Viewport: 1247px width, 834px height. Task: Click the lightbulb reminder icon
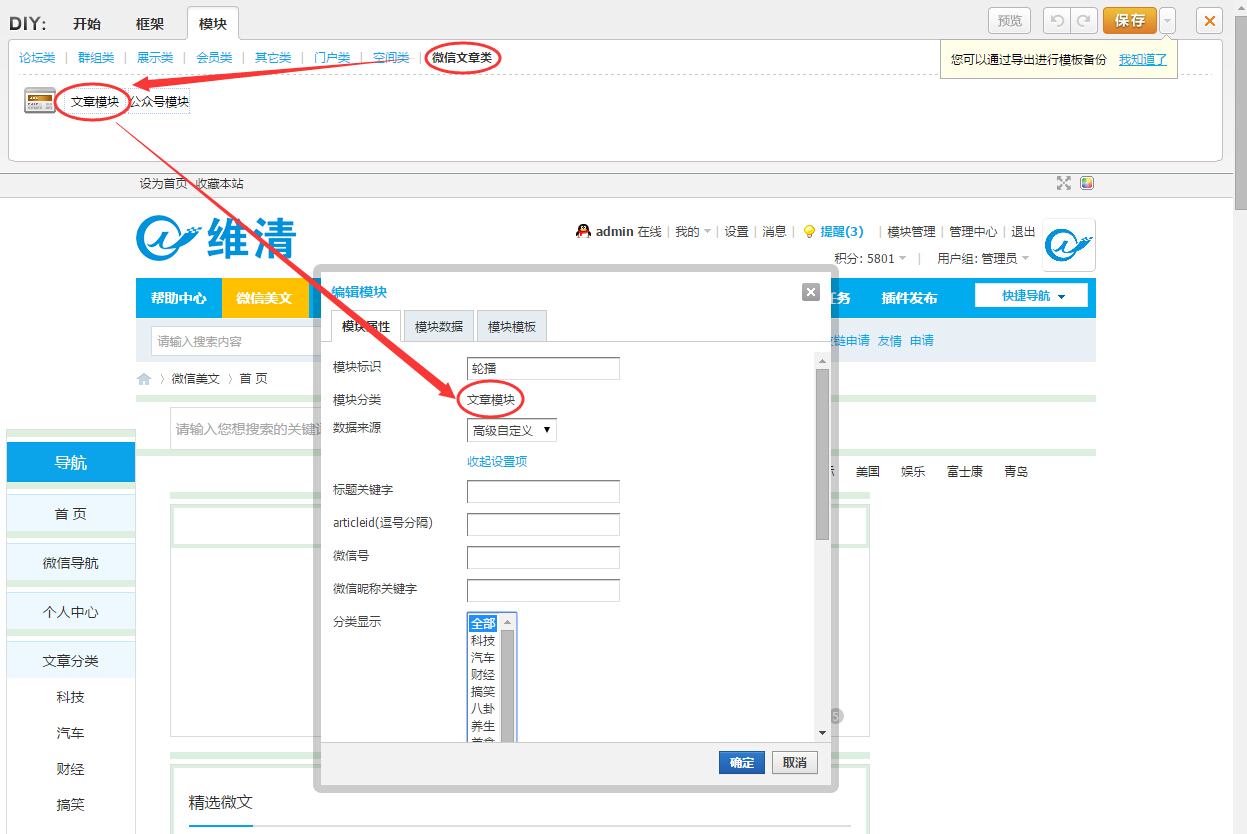pyautogui.click(x=810, y=231)
